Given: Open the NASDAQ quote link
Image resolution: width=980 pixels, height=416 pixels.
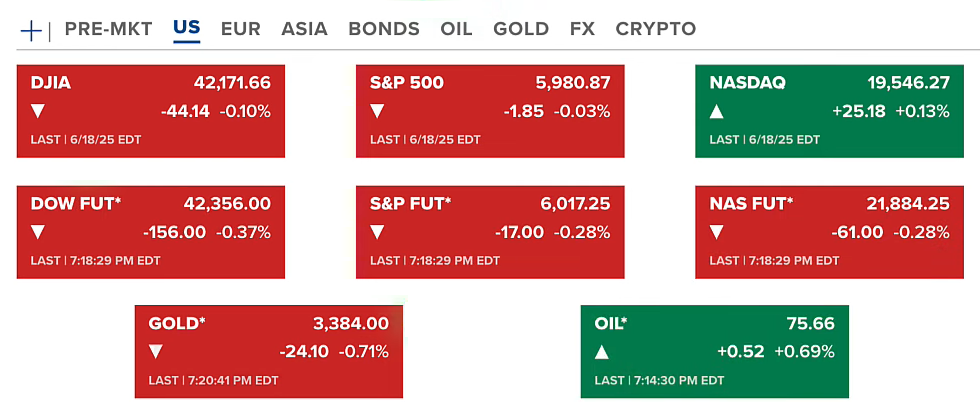Looking at the screenshot, I should [x=747, y=83].
